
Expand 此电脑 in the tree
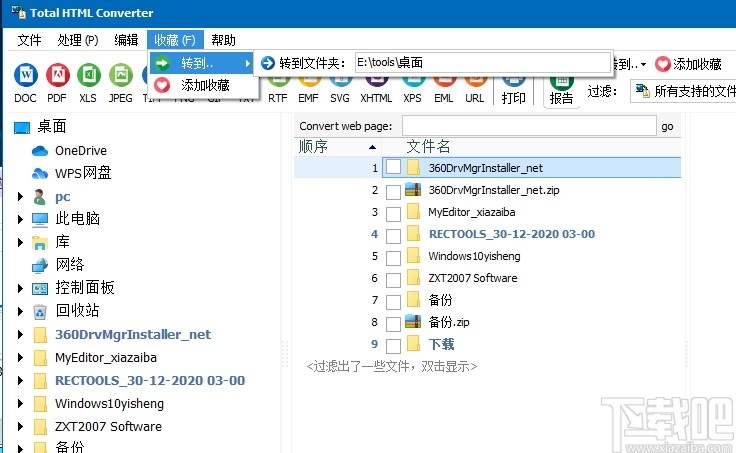(20, 219)
